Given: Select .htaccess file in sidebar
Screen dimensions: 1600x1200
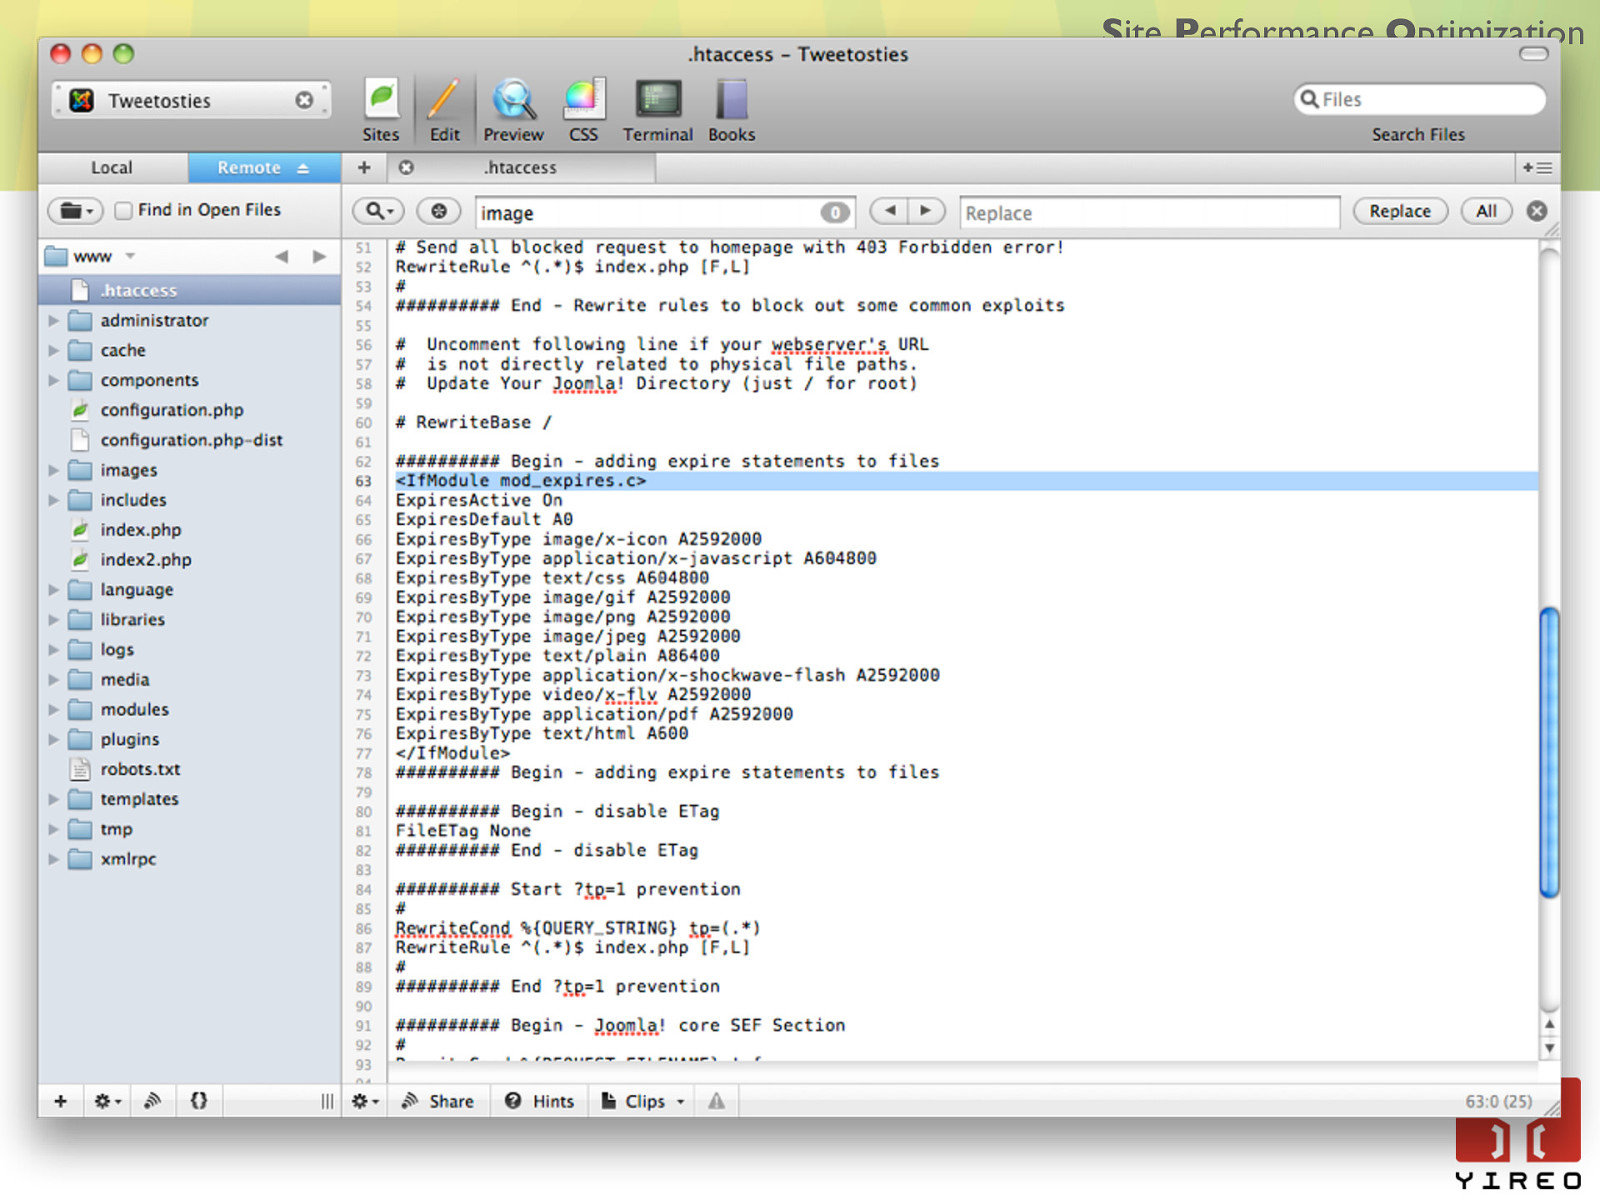Looking at the screenshot, I should click(190, 290).
